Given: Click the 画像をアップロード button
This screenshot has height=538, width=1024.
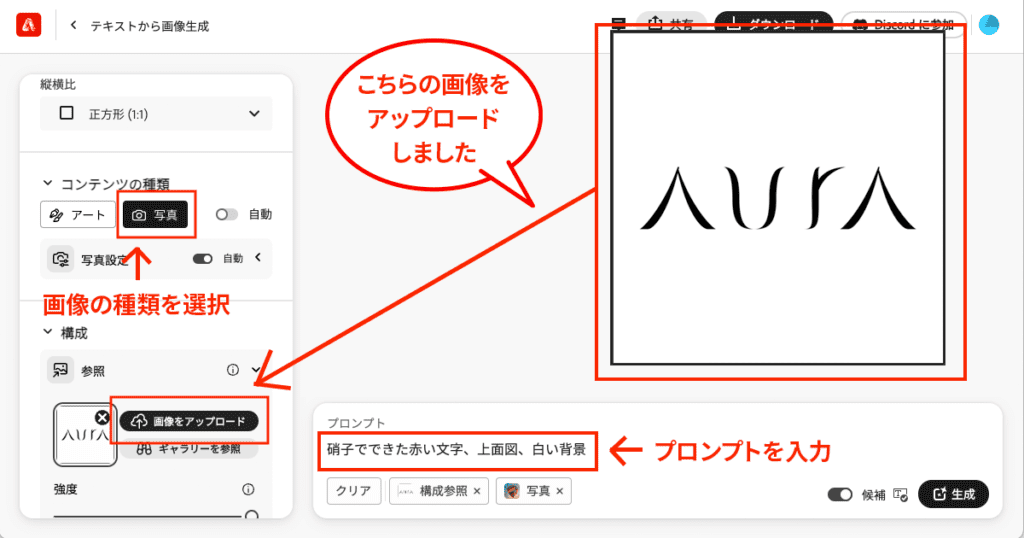Looking at the screenshot, I should (x=189, y=421).
